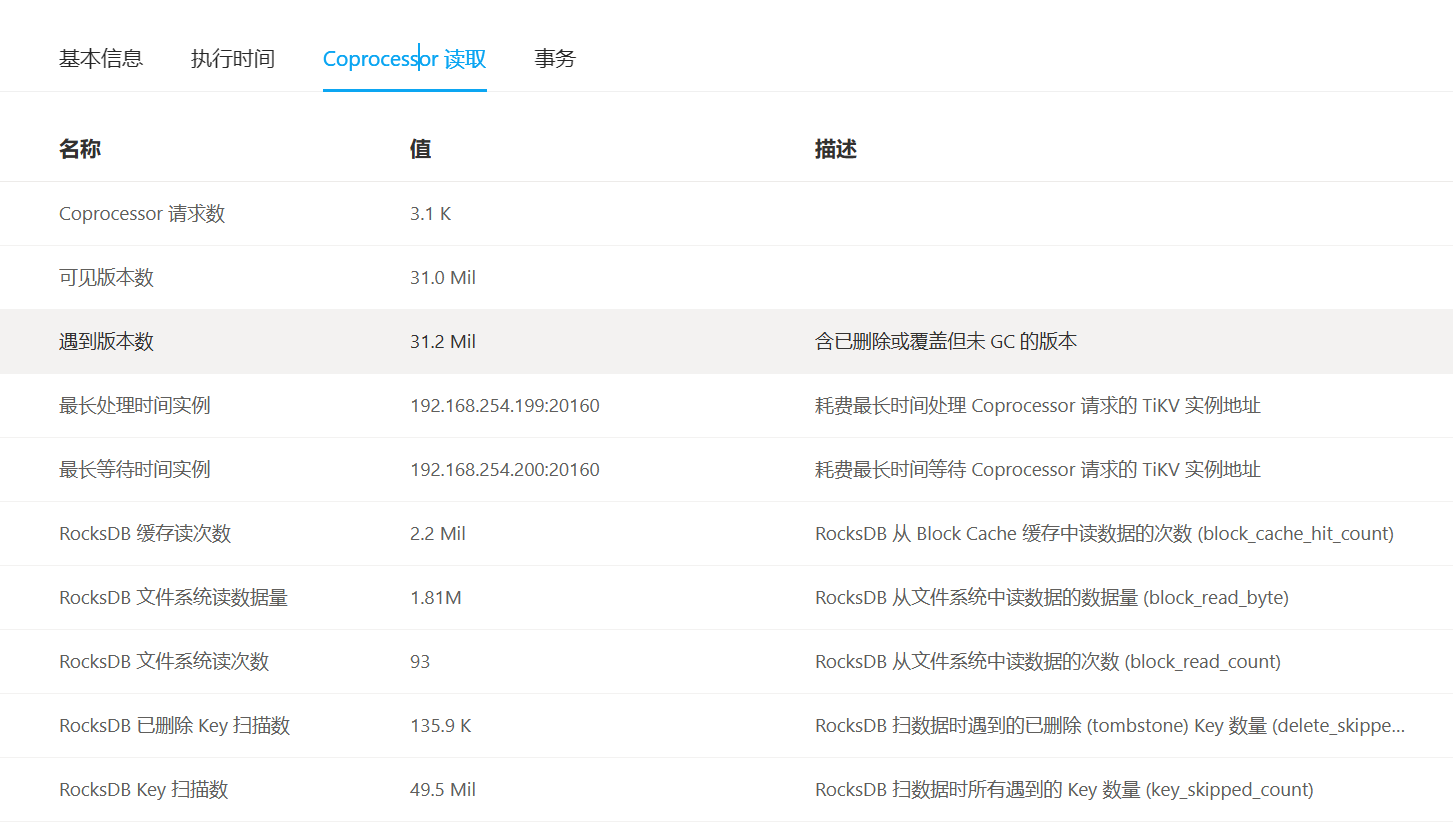Screen dimensions: 1453x826
Task: Click the block_read_count description
Action: pyautogui.click(x=1048, y=662)
